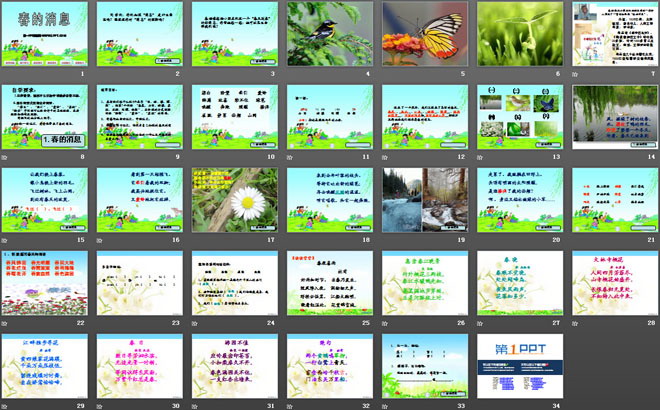Select slide 31 poem 游园不值
The width and height of the screenshot is (660, 410).
pos(235,366)
